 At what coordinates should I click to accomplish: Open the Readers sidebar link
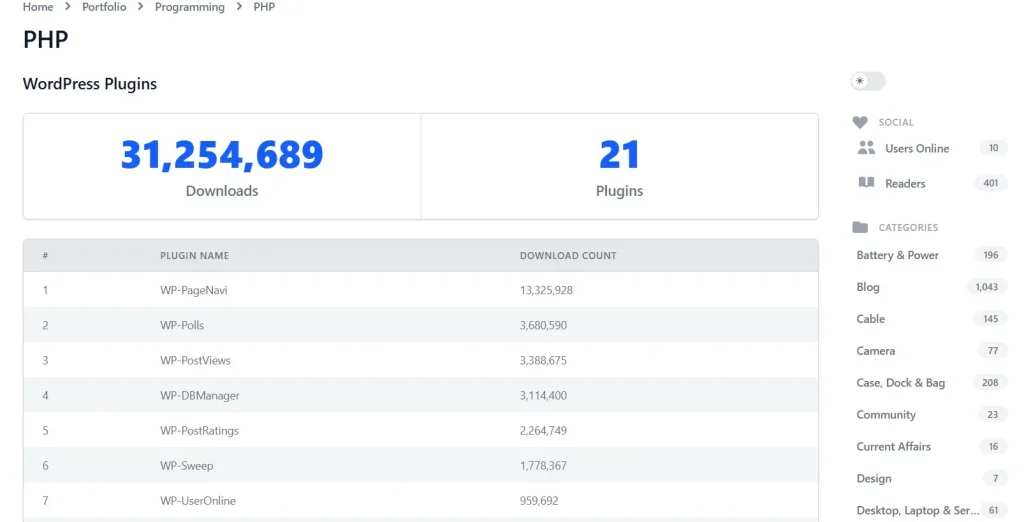point(905,184)
